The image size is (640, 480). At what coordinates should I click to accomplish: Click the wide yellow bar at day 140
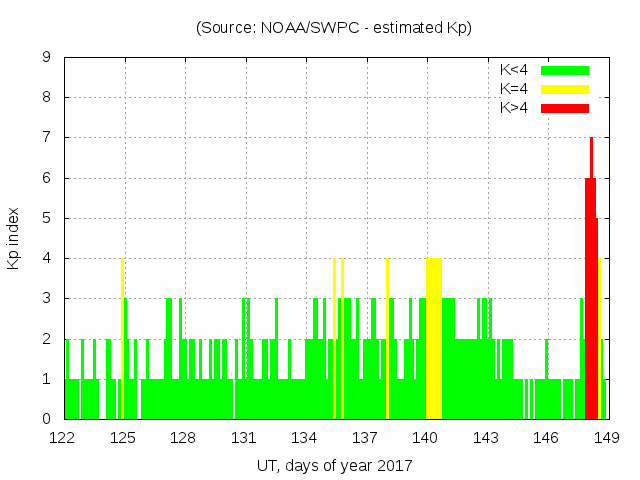tap(433, 340)
